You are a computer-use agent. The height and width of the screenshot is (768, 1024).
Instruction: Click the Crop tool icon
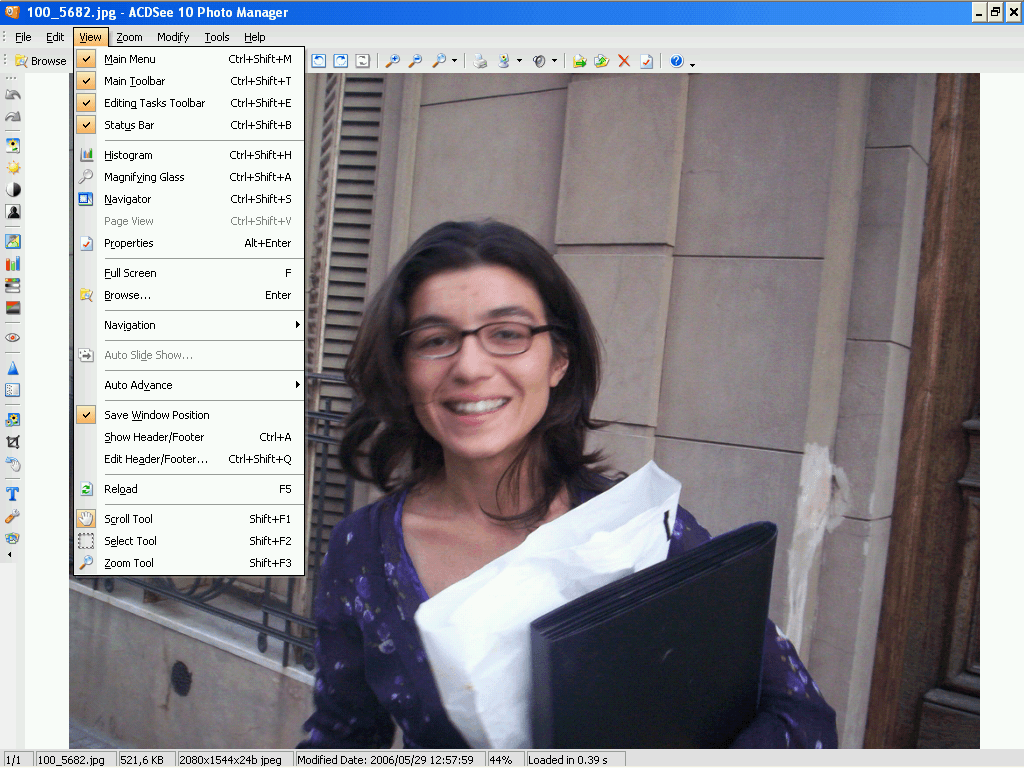12,441
